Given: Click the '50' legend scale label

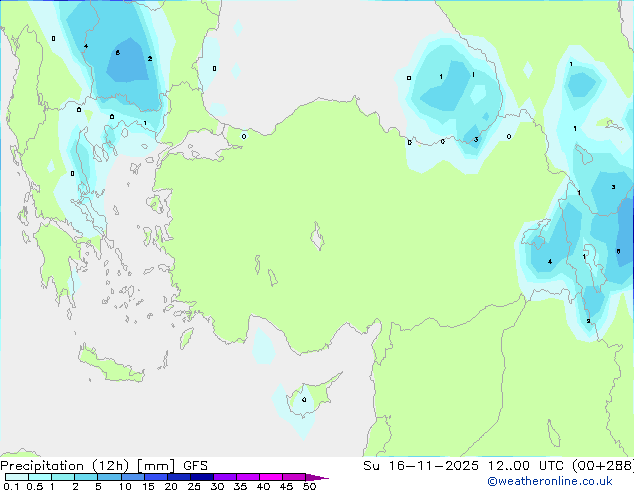Looking at the screenshot, I should tap(309, 486).
